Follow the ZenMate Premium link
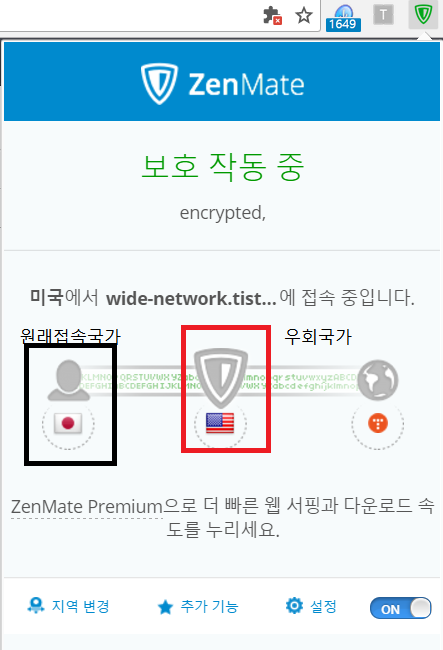443x650 pixels. [87, 507]
